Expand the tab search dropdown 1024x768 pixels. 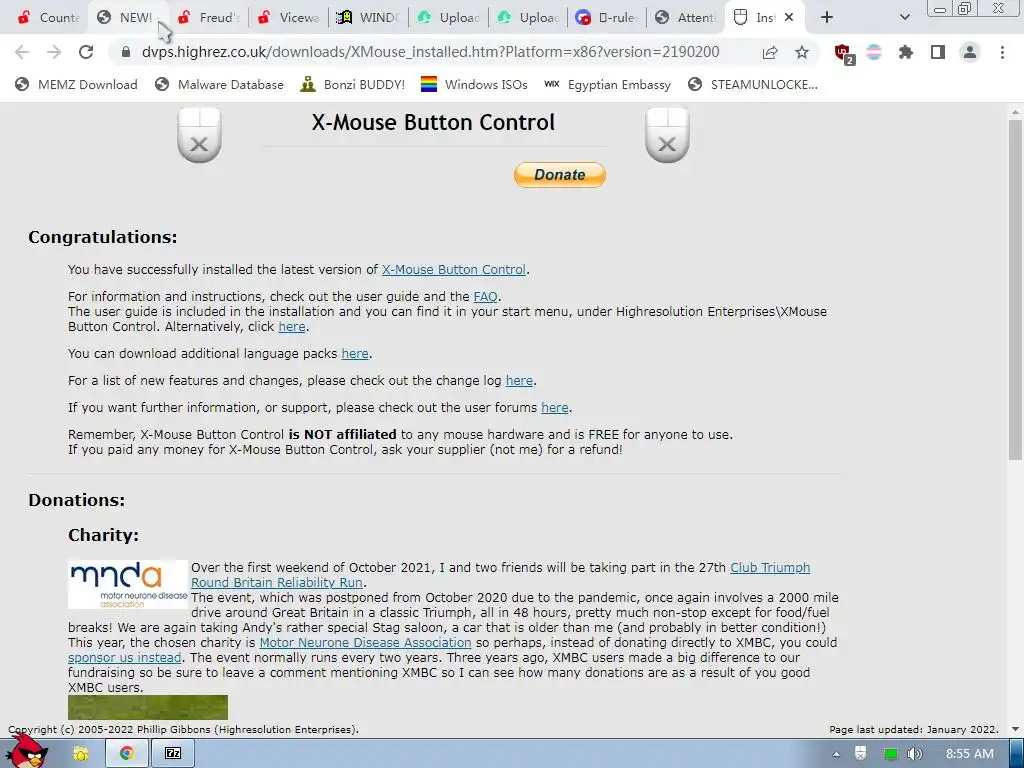pos(904,18)
